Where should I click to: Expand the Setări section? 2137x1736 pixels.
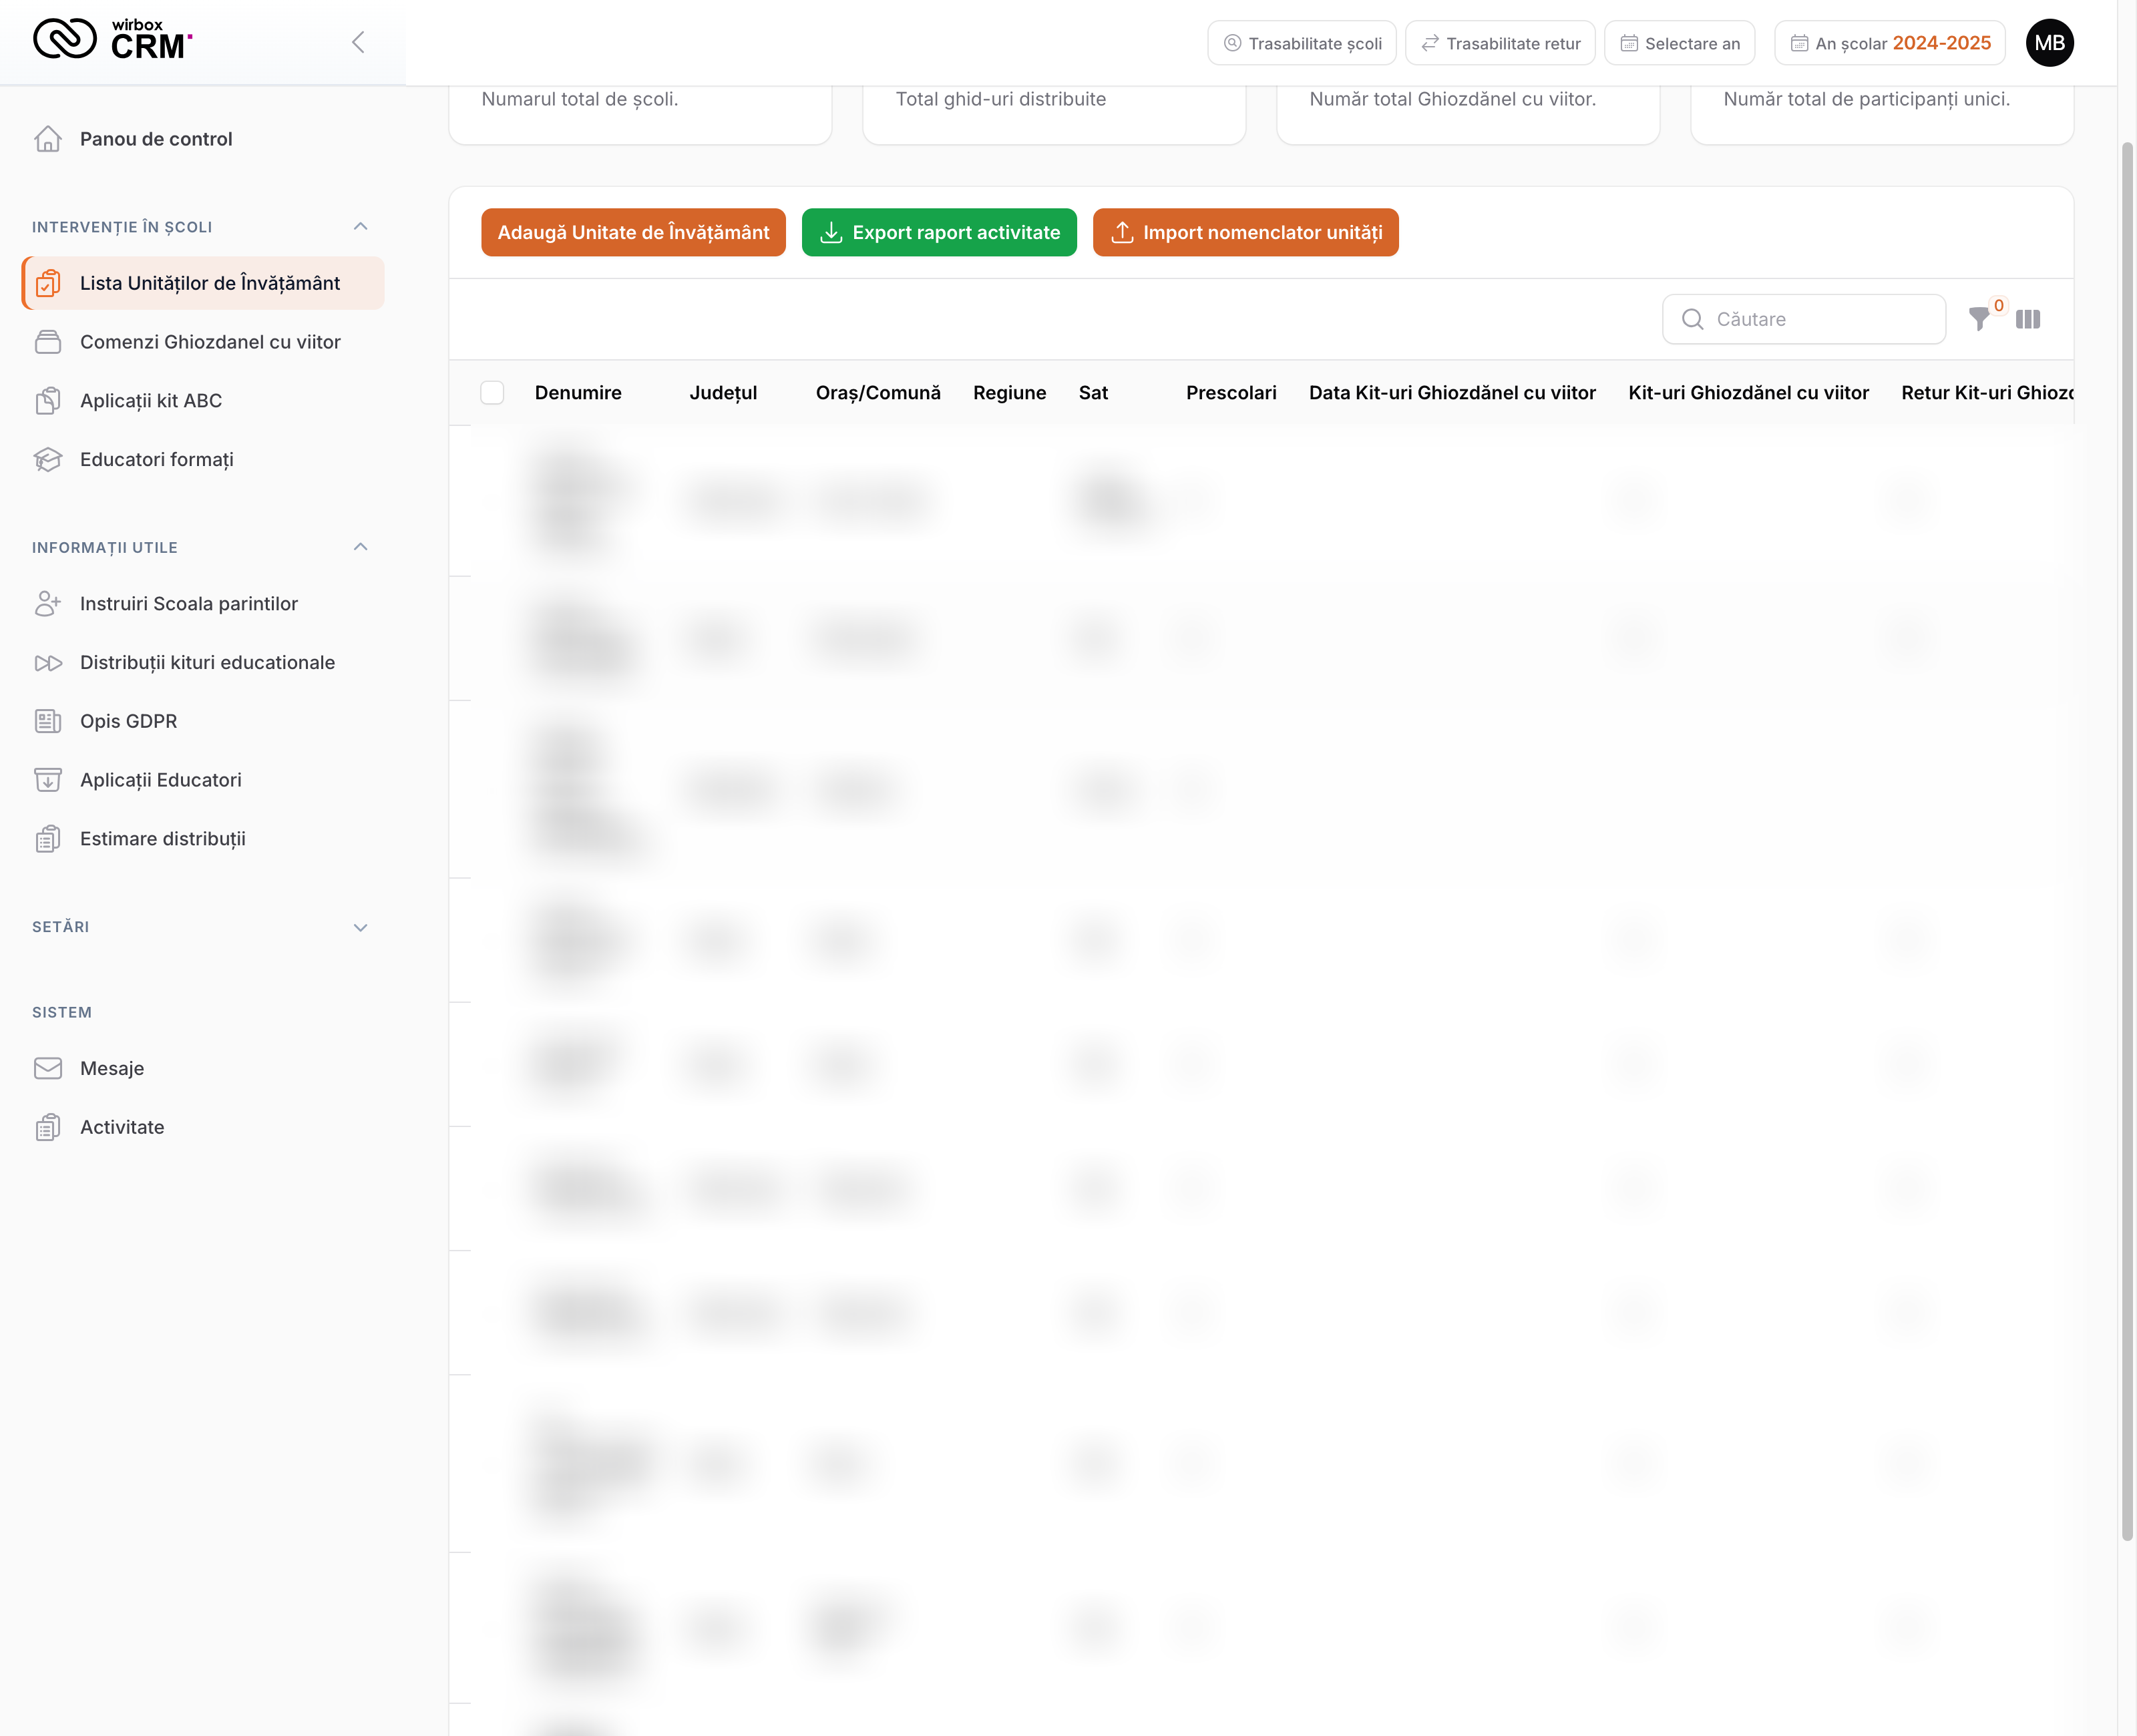(361, 927)
